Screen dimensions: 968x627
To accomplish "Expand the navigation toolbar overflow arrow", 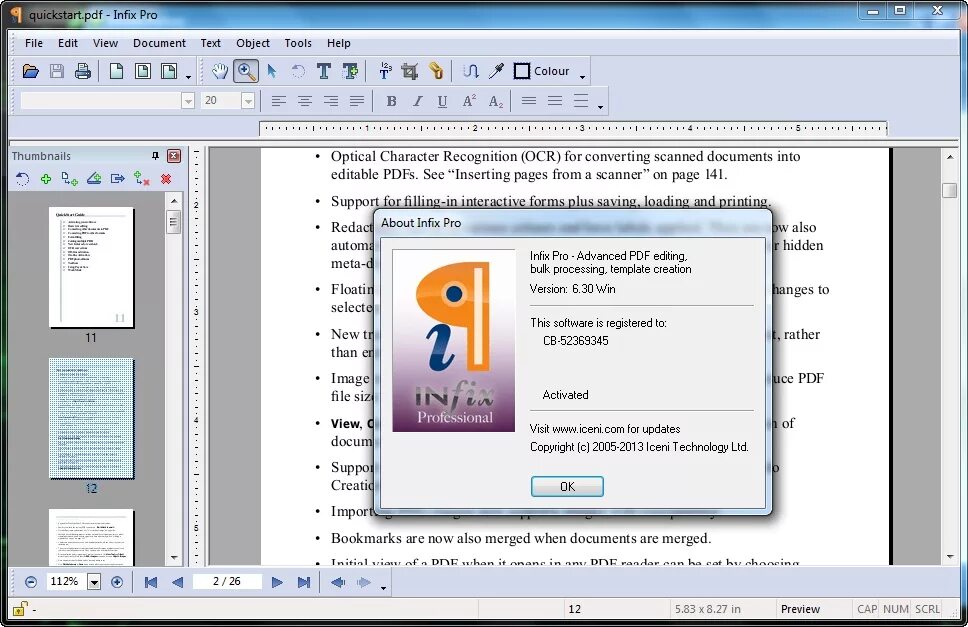I will (x=383, y=588).
